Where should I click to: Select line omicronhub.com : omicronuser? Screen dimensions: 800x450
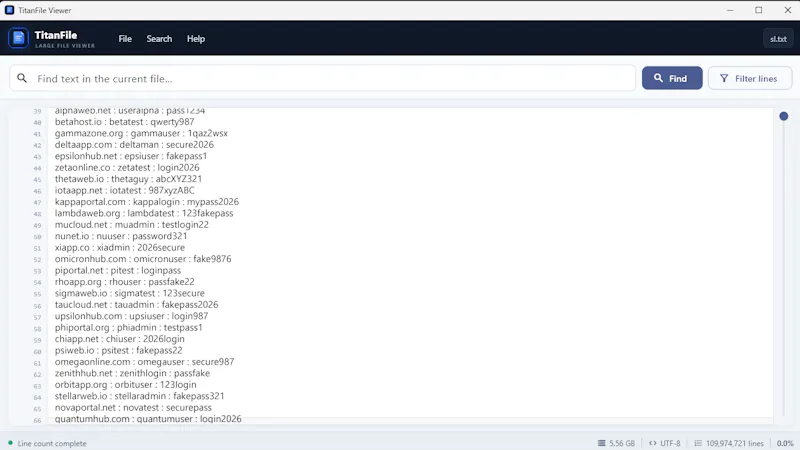click(143, 259)
